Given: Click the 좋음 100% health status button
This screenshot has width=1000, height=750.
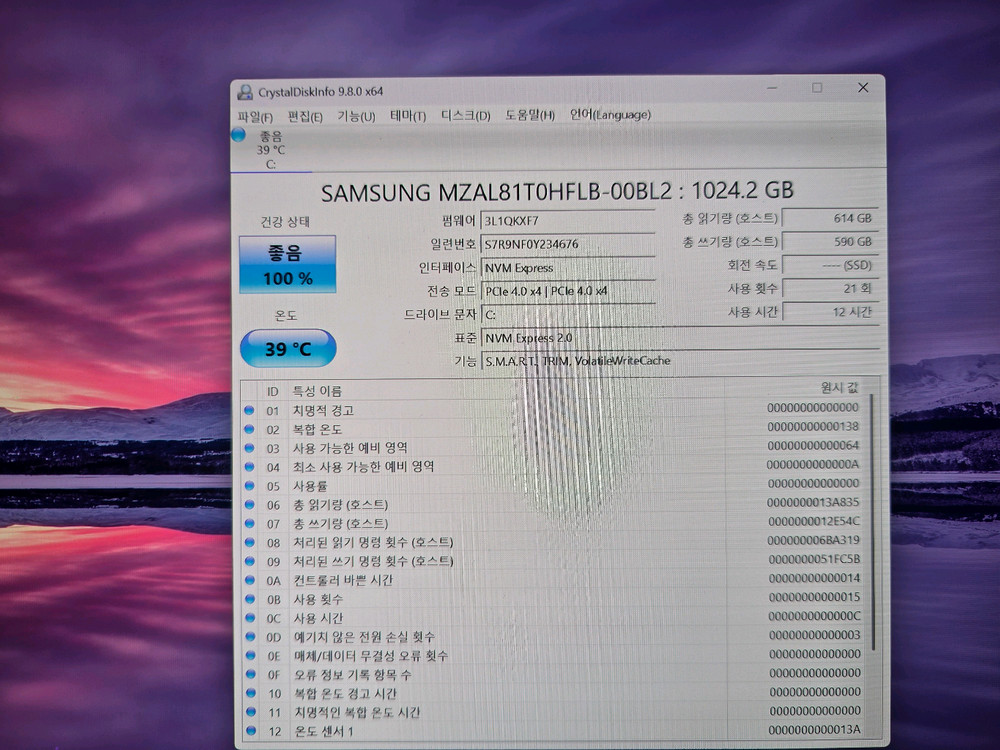Looking at the screenshot, I should click(x=287, y=262).
